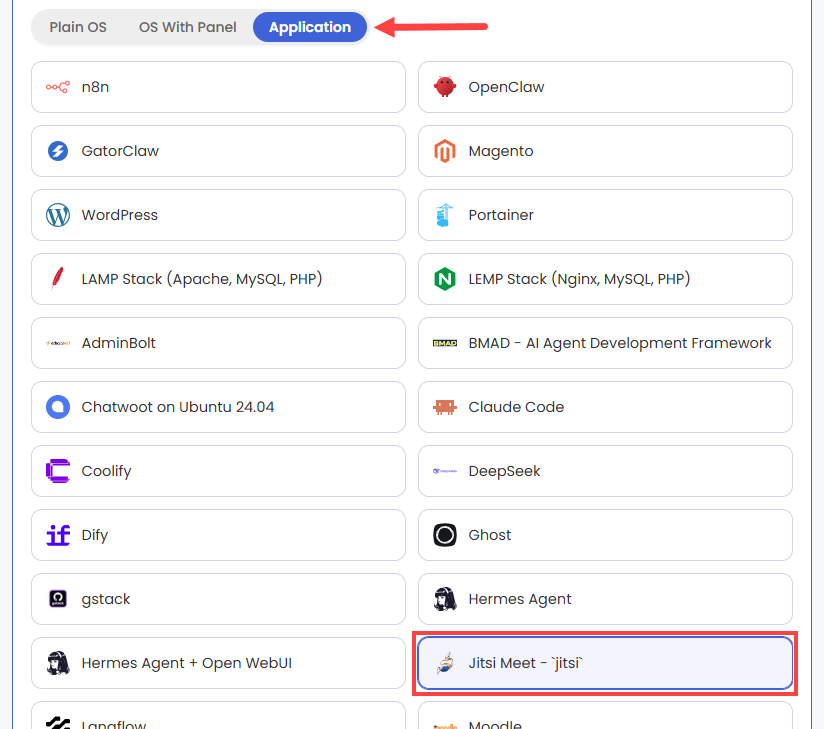Choose the Hermes Agent card without WebUI
Screen dimensions: 824x729
tap(605, 599)
